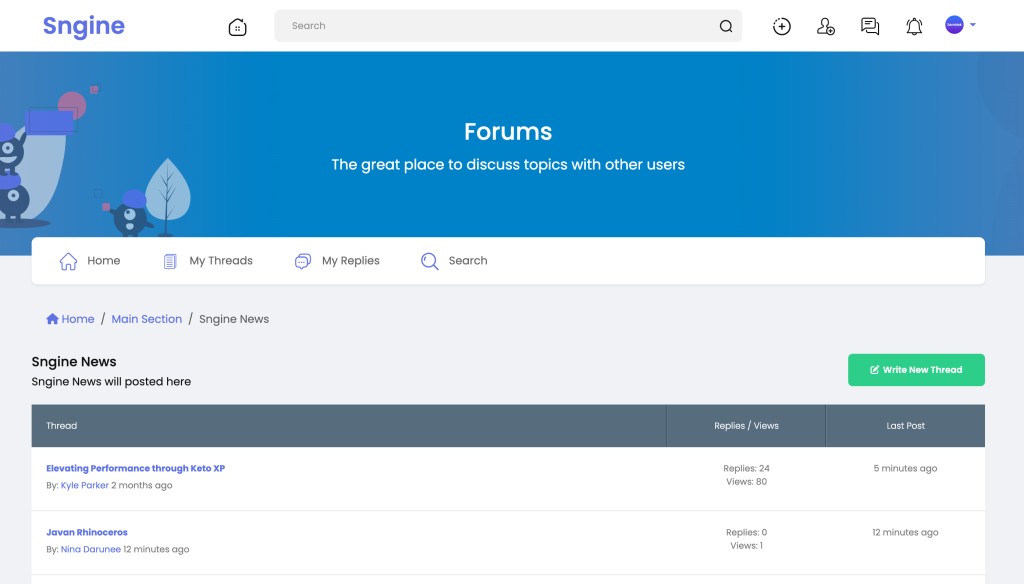Open friend requests icon
Screen dimensions: 1024x584
coord(825,26)
